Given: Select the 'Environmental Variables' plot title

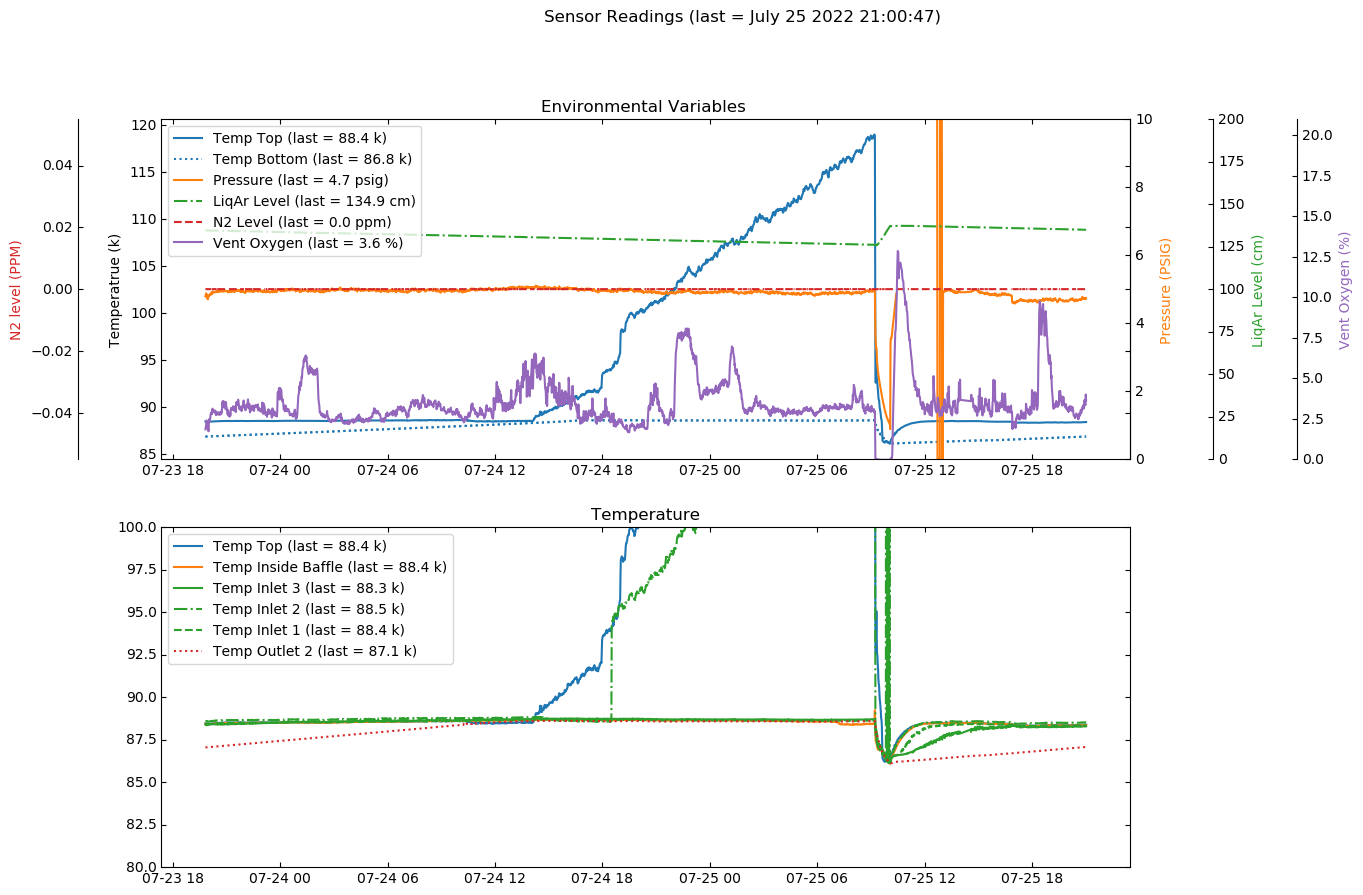Looking at the screenshot, I should pyautogui.click(x=643, y=107).
